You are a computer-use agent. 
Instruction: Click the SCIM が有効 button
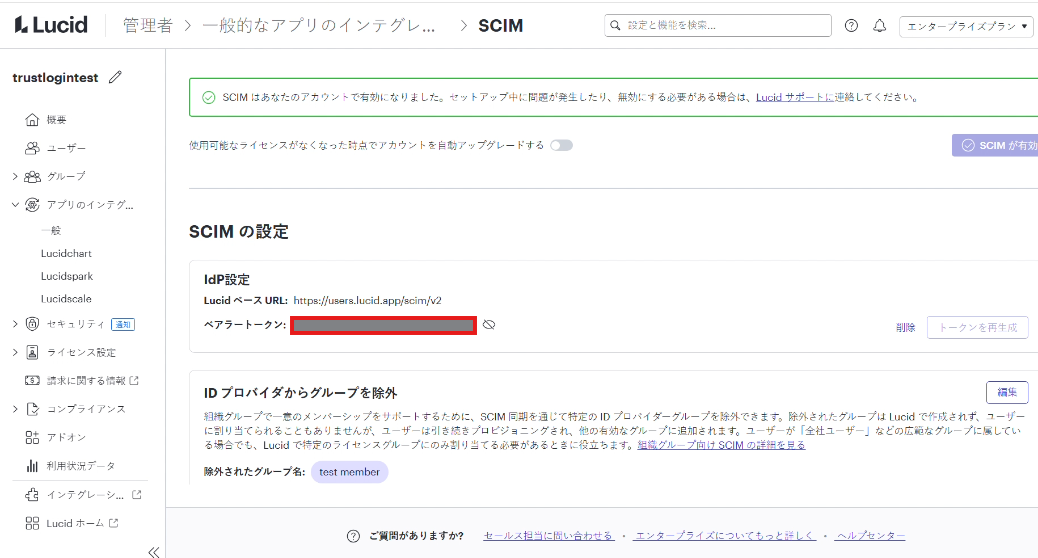995,146
